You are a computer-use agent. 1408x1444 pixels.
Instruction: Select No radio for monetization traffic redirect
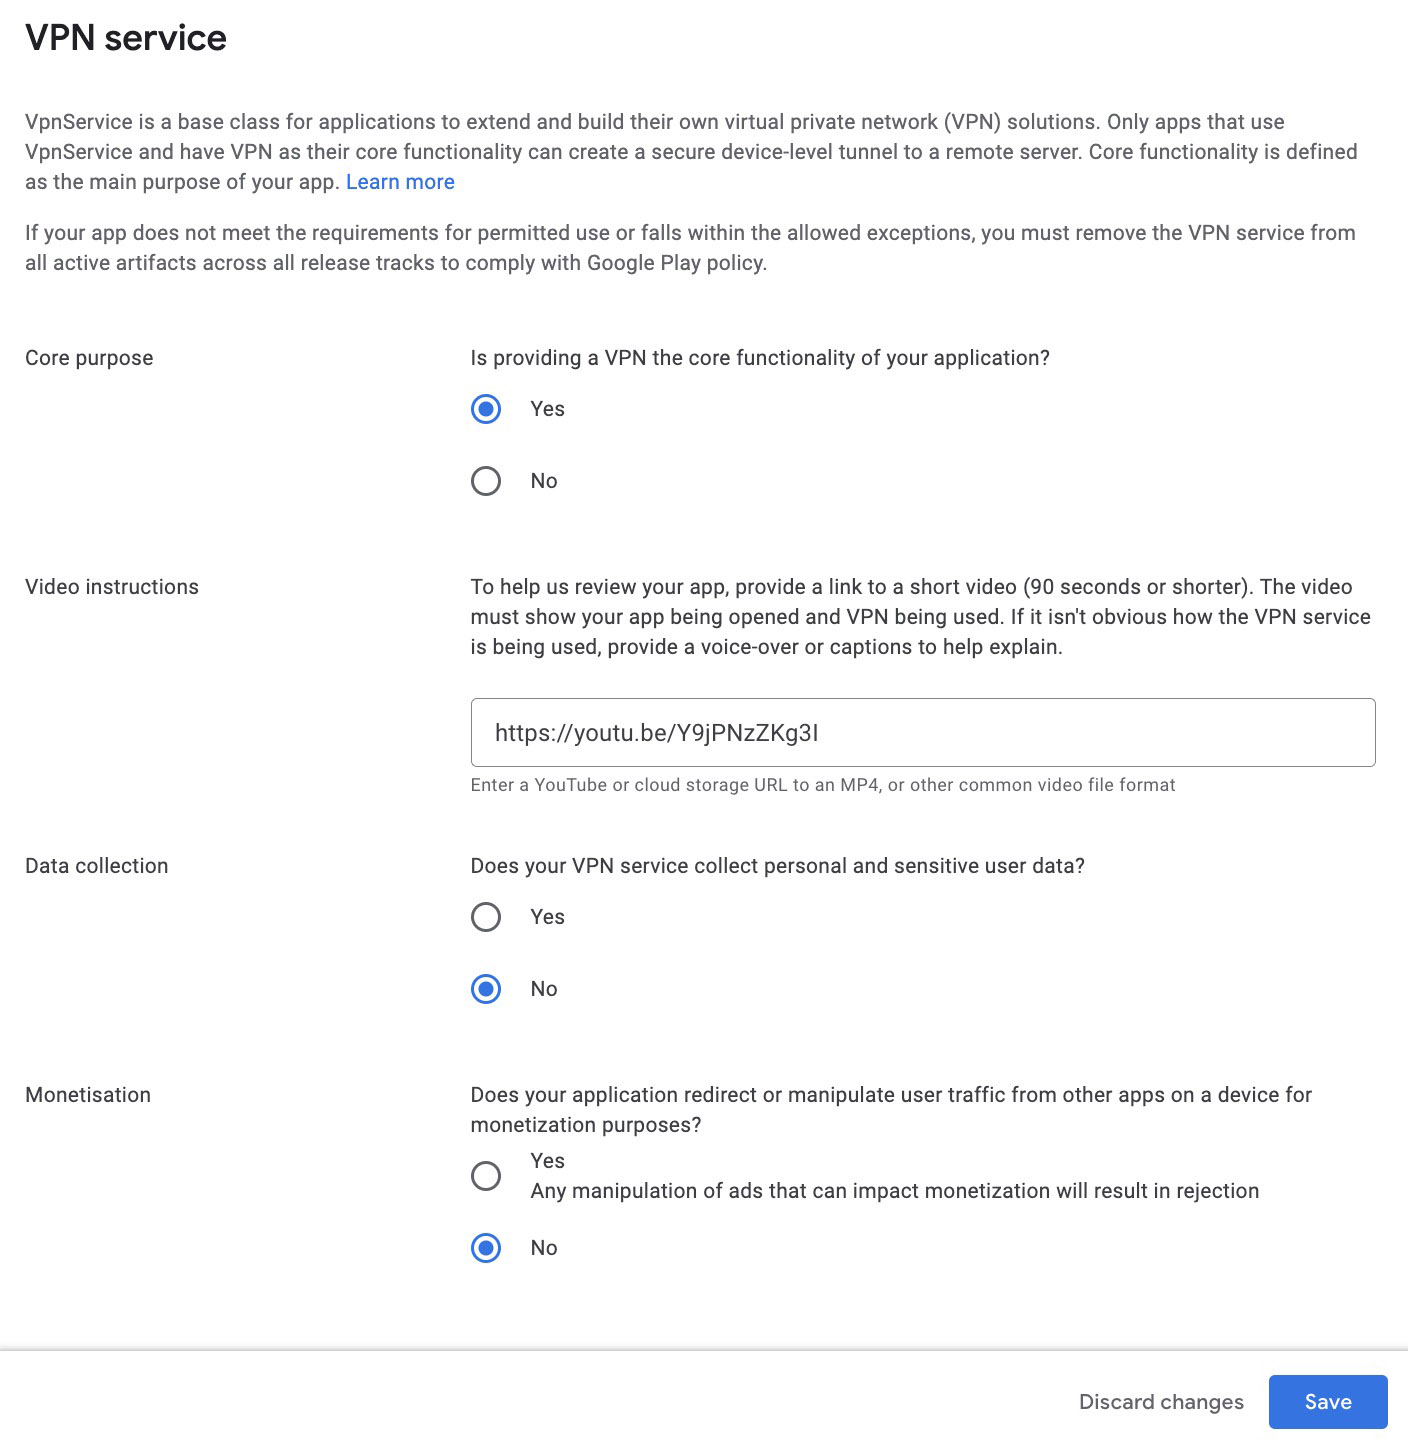486,1248
